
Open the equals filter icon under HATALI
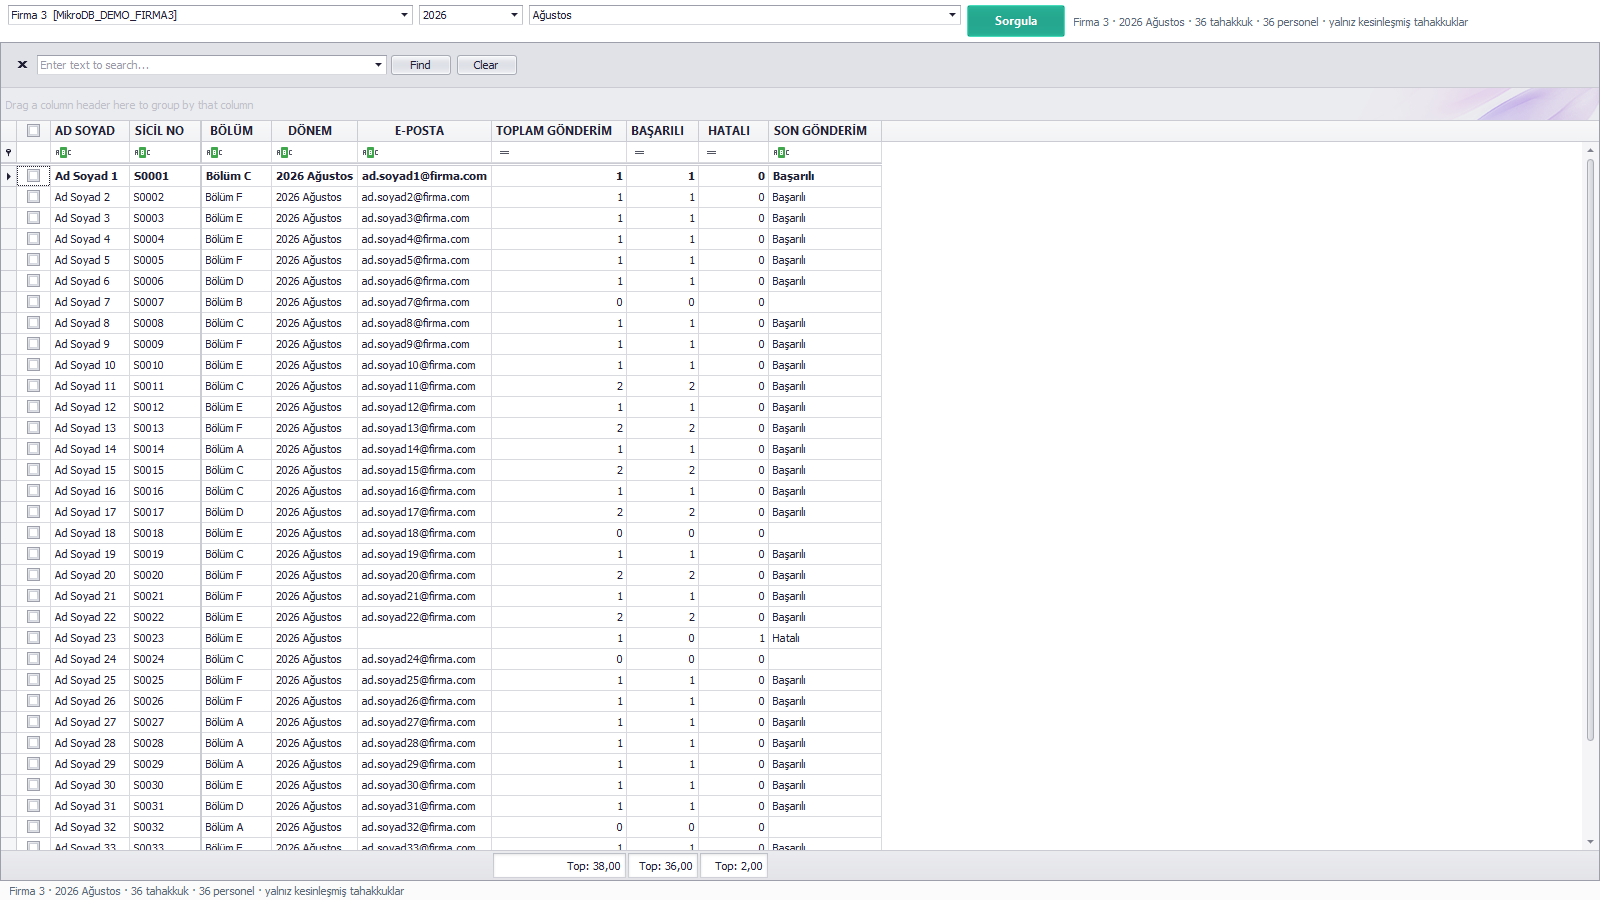pyautogui.click(x=711, y=153)
